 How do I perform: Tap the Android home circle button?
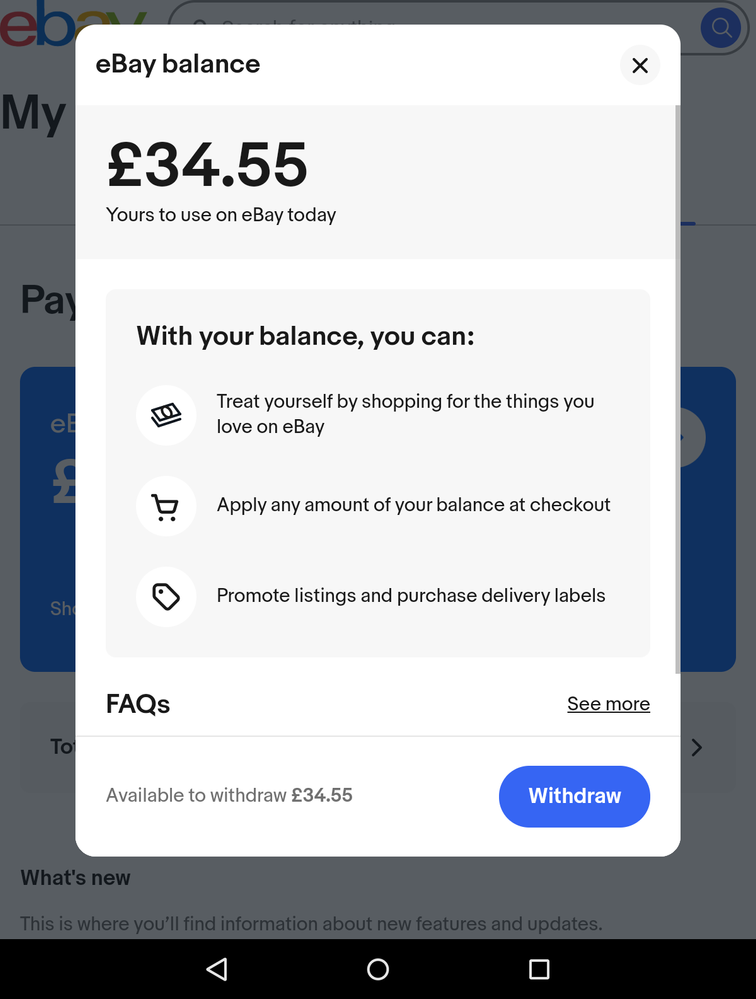tap(378, 969)
